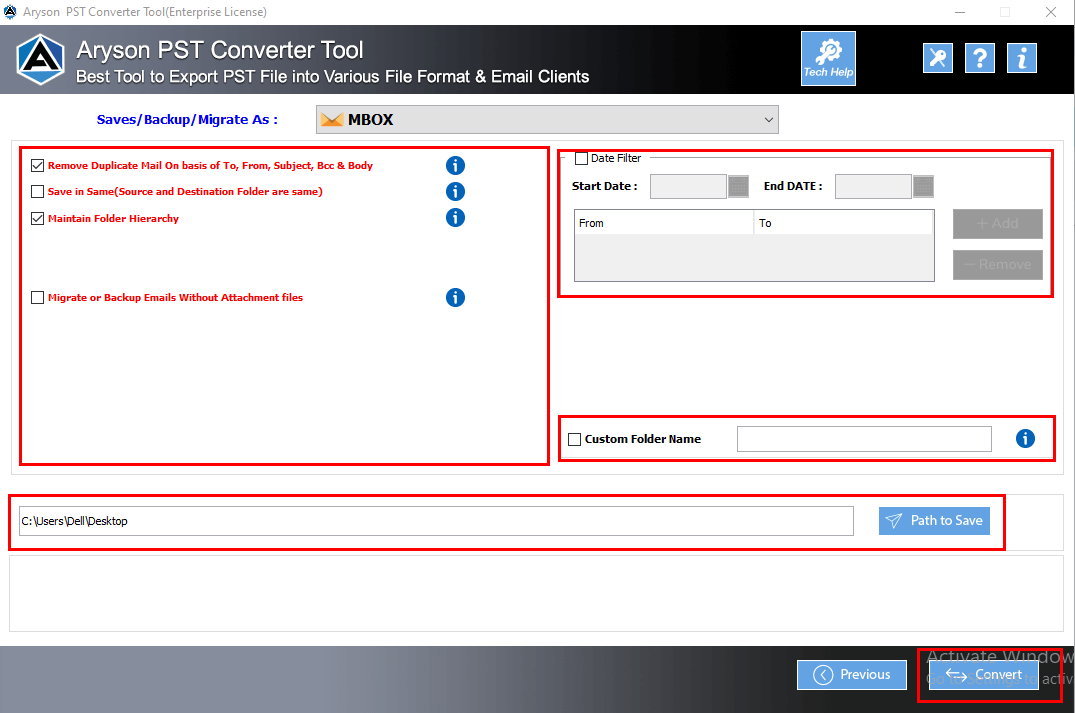Open the Tech Help support icon
This screenshot has width=1075, height=713.
click(828, 58)
